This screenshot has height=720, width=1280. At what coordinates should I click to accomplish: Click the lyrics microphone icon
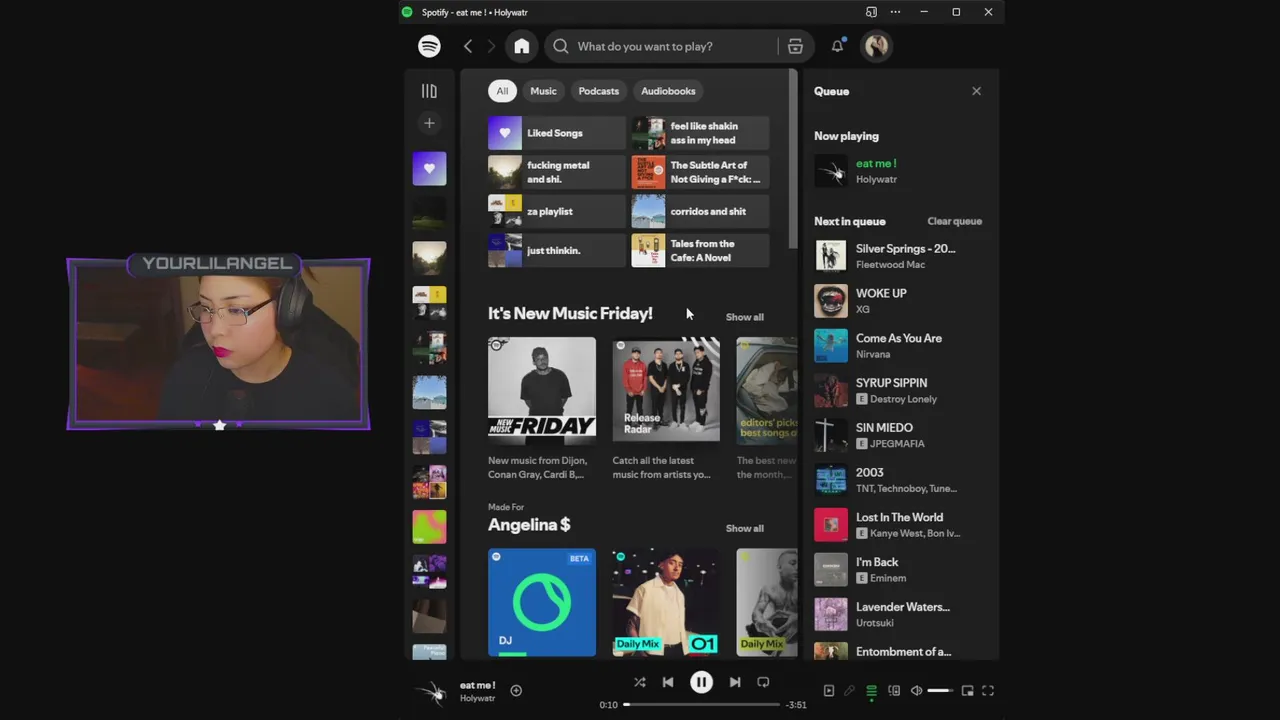(x=850, y=690)
